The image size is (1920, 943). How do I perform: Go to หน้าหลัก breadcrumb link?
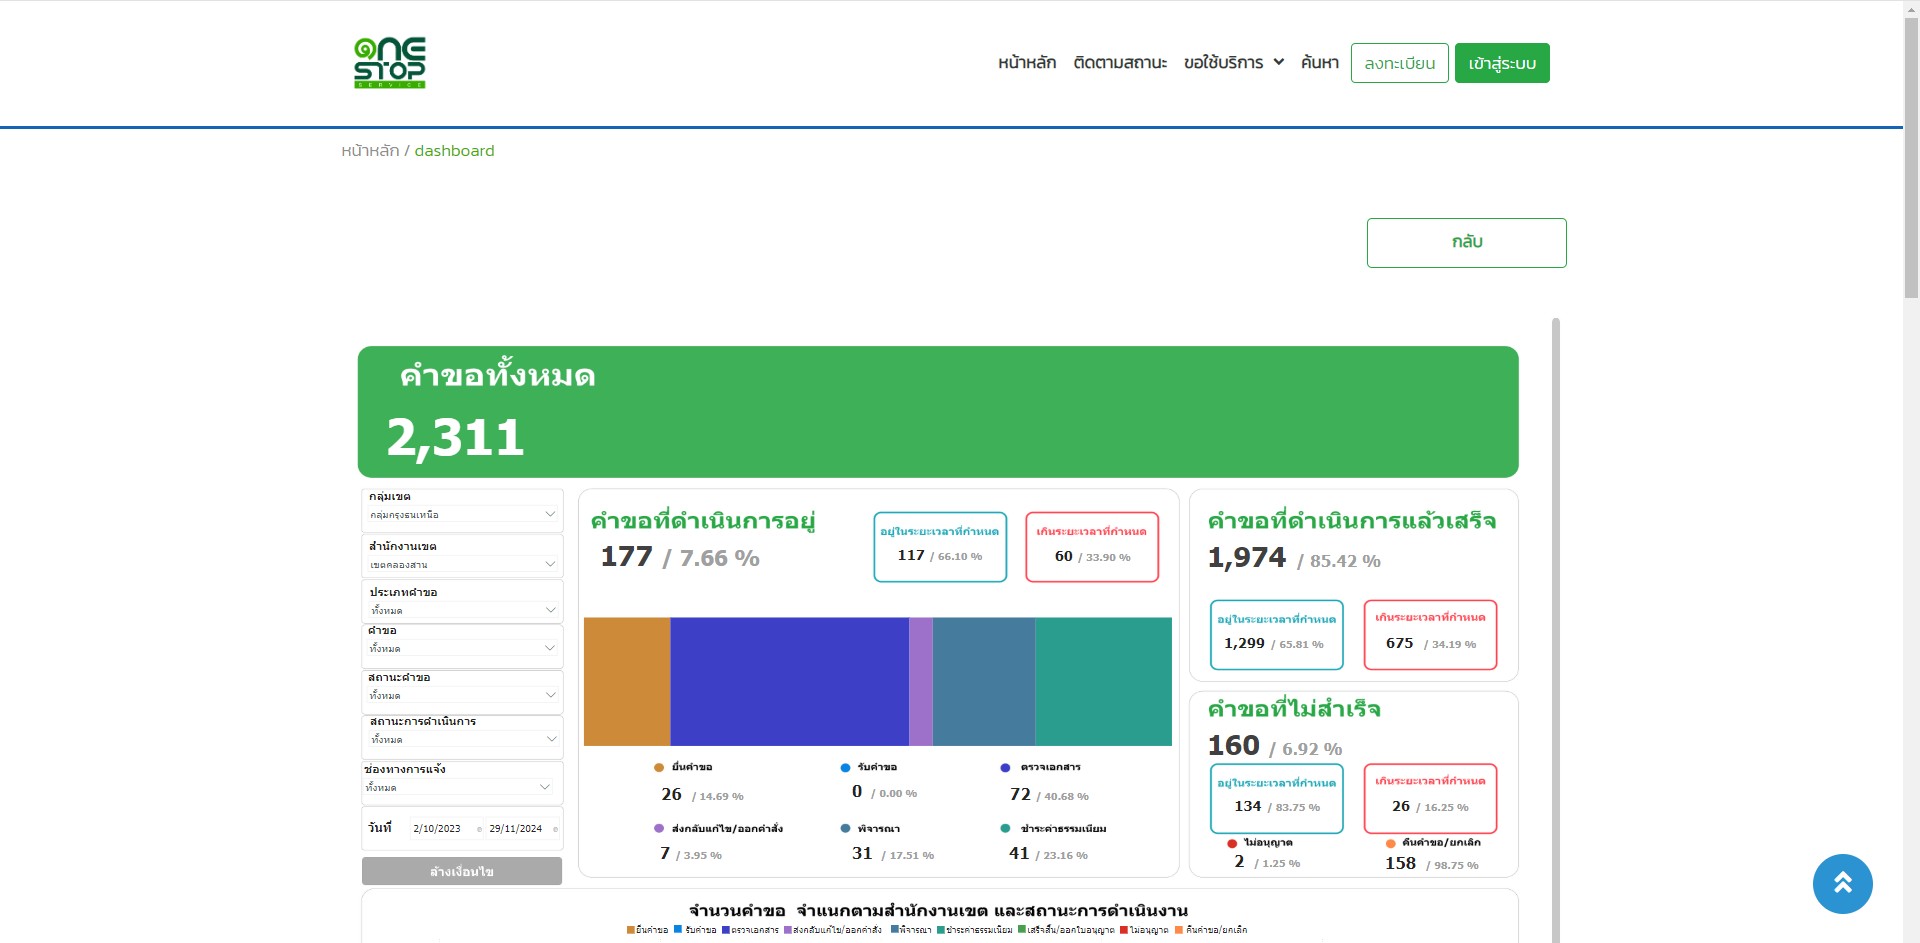pyautogui.click(x=370, y=151)
